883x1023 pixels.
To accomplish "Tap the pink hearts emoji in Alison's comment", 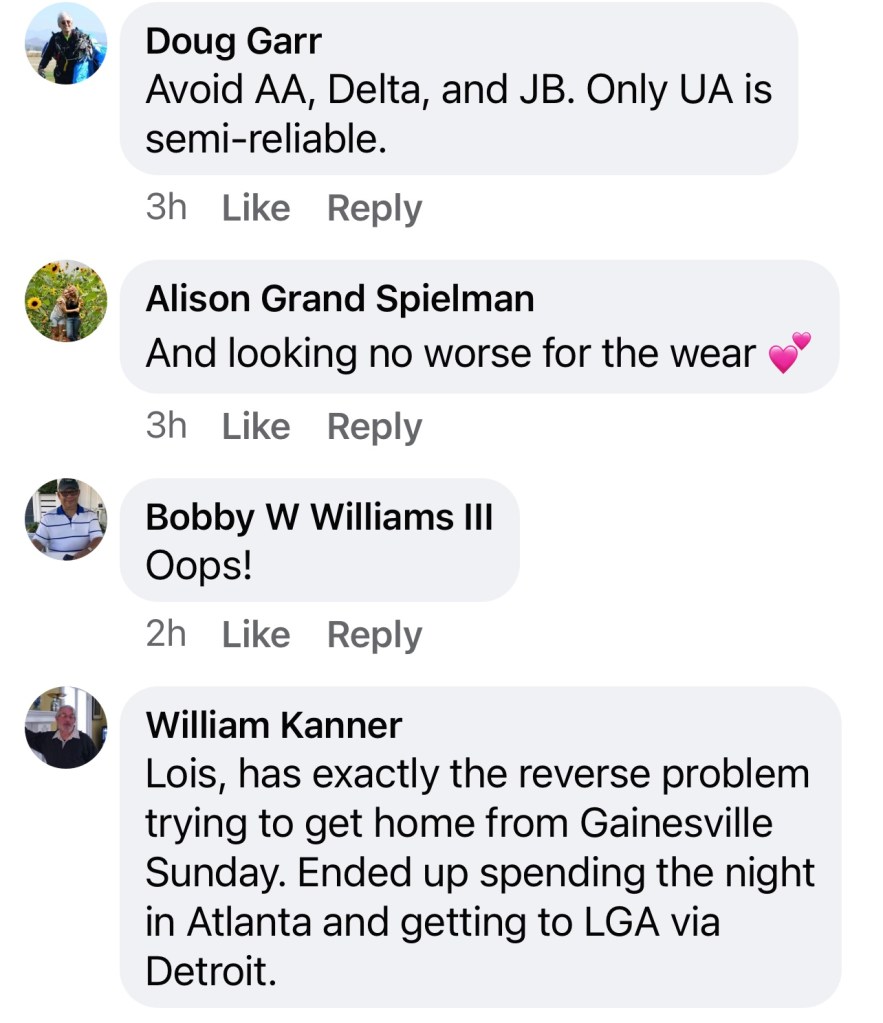I will click(x=789, y=353).
